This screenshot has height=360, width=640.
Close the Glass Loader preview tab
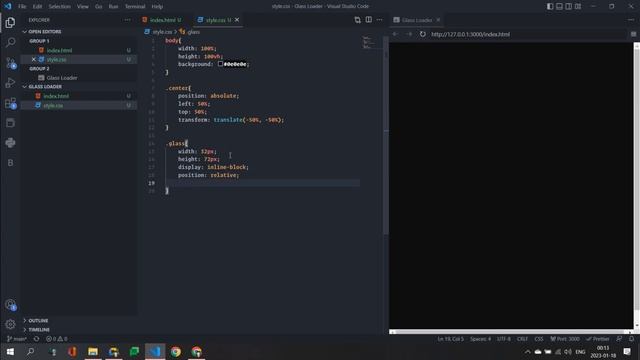coord(438,20)
